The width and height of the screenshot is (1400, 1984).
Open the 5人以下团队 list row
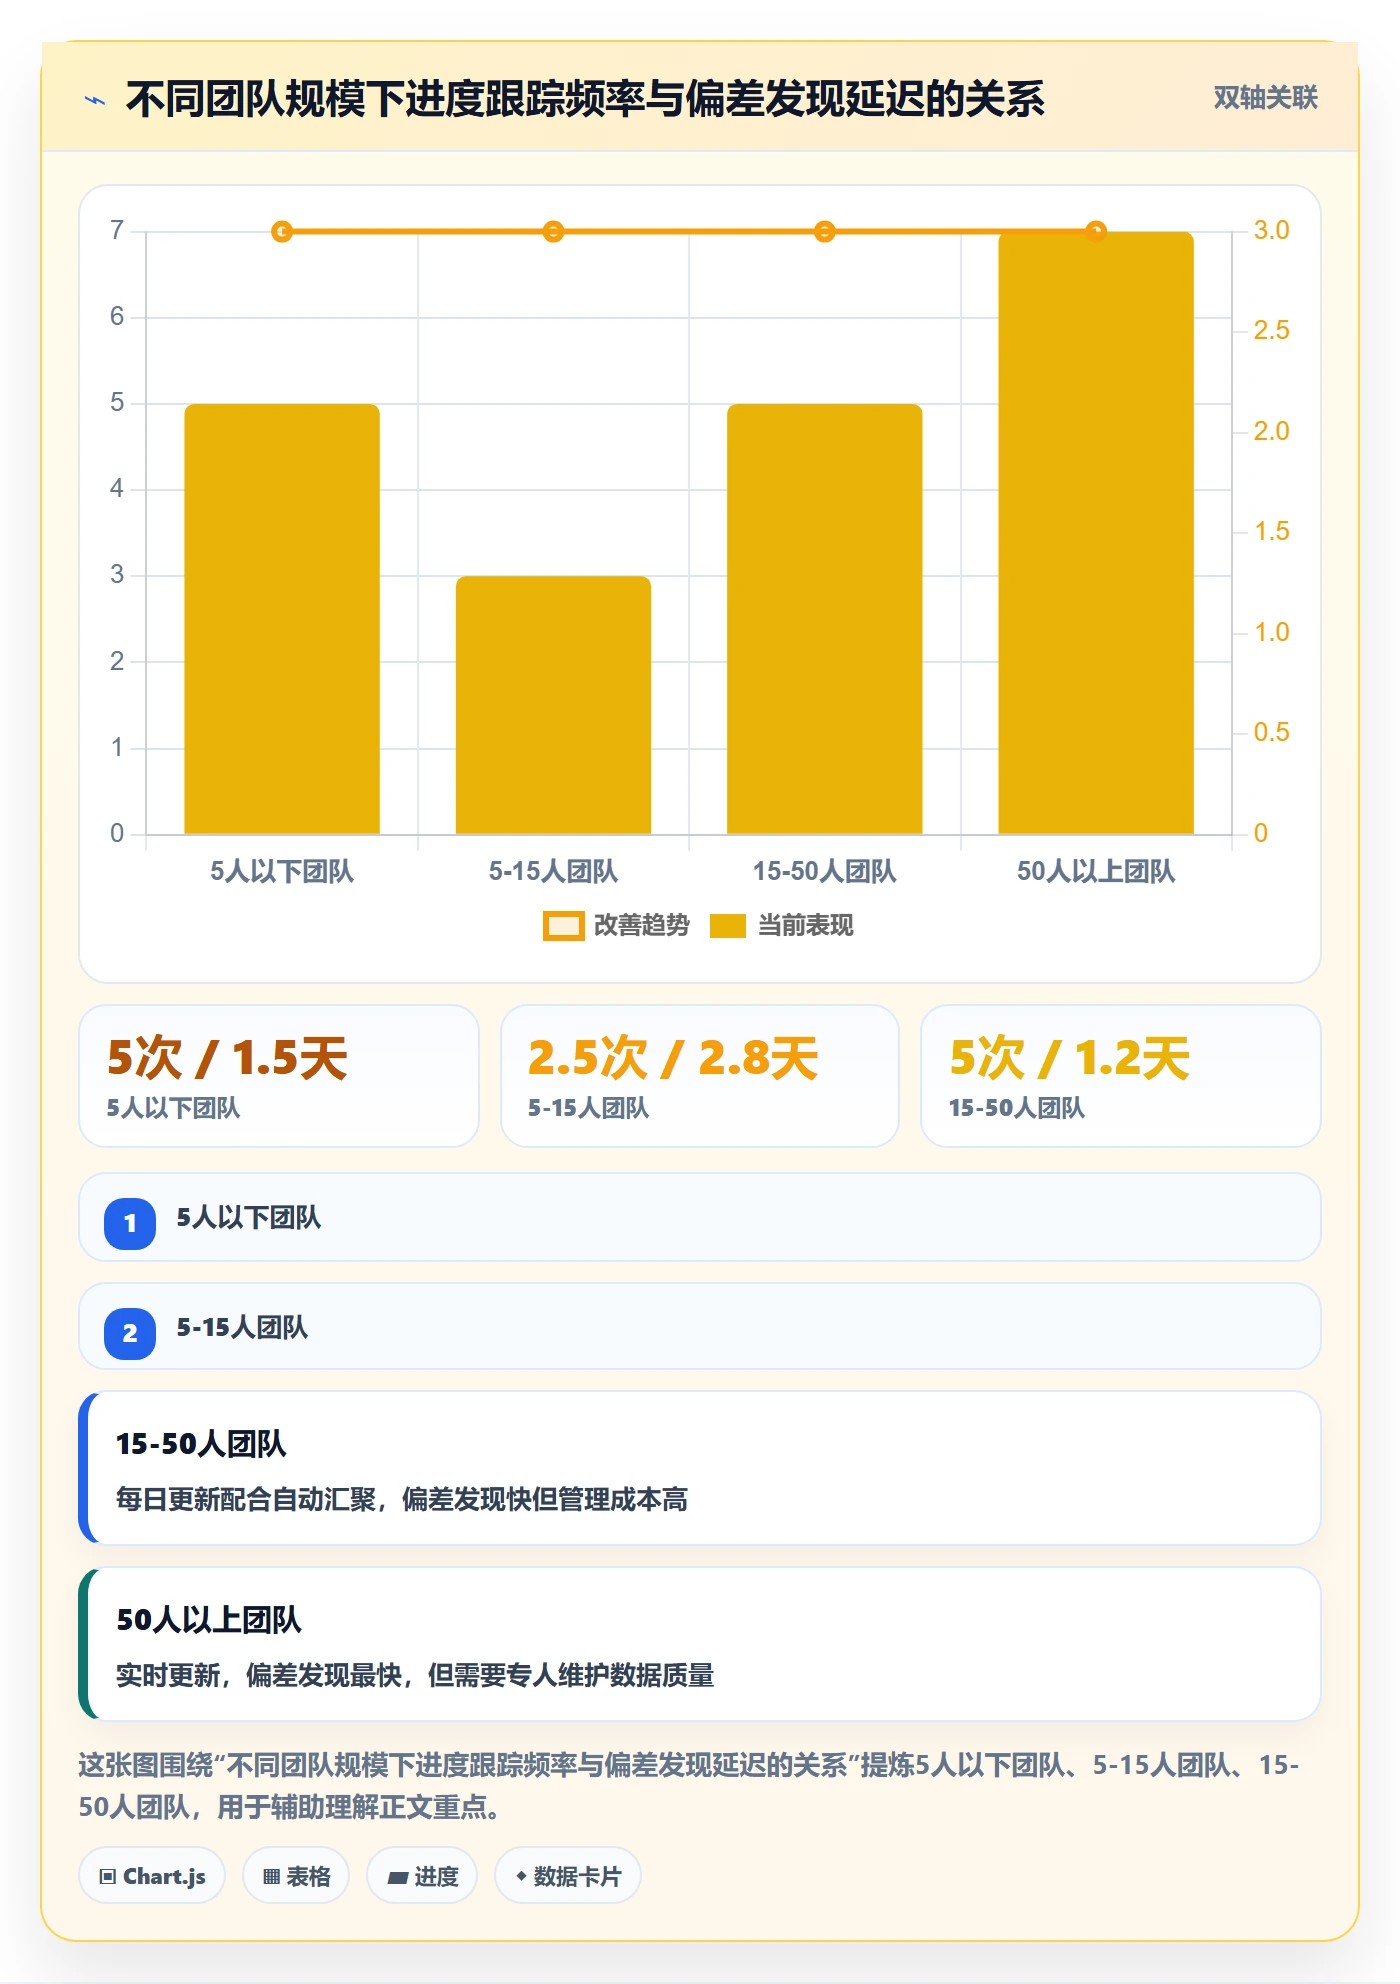click(x=700, y=1217)
